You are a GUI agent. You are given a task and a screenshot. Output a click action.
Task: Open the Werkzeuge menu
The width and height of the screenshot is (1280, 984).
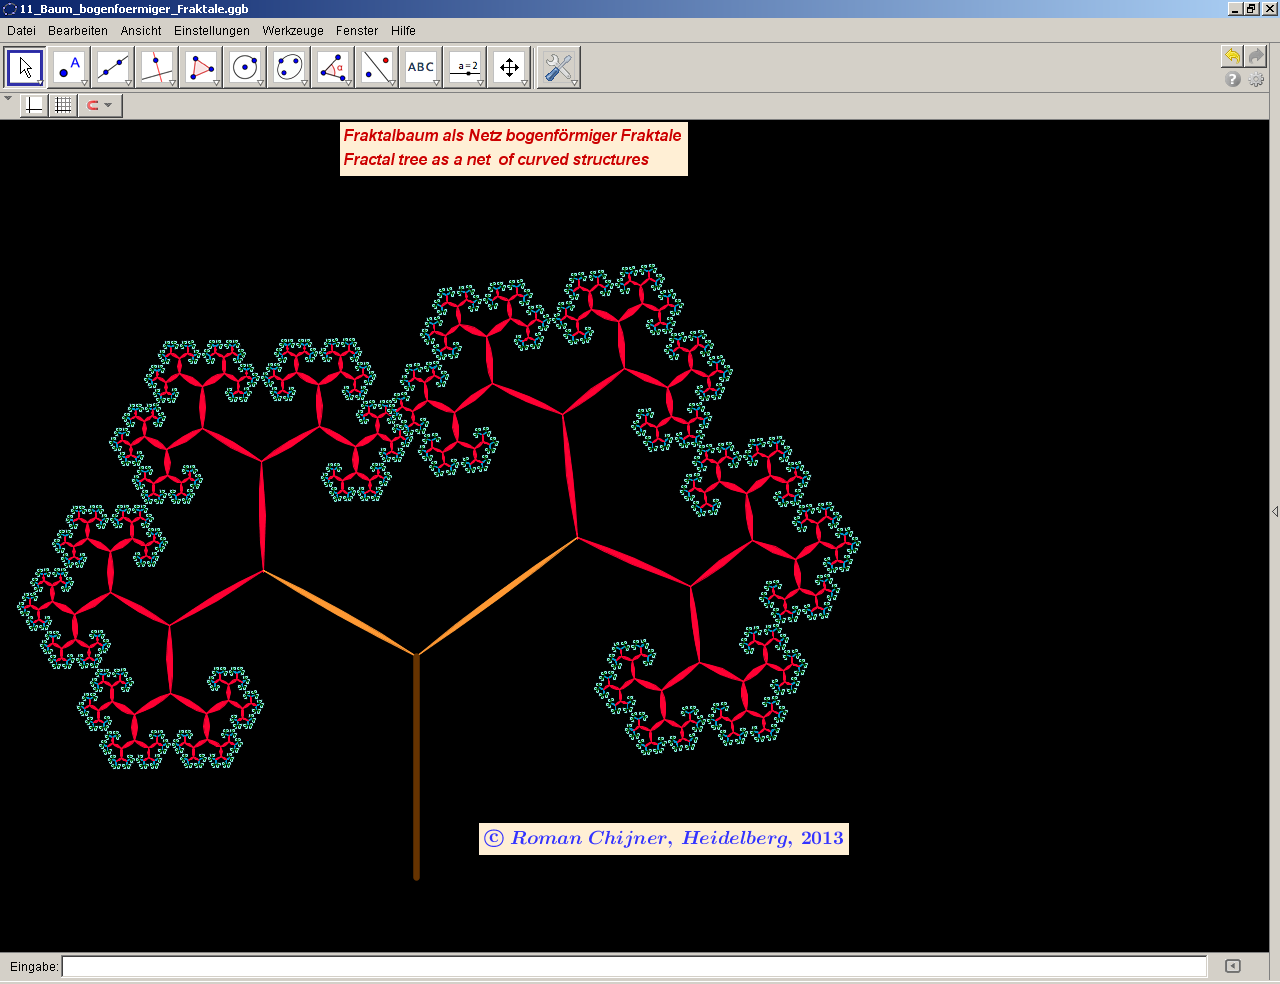coord(293,31)
